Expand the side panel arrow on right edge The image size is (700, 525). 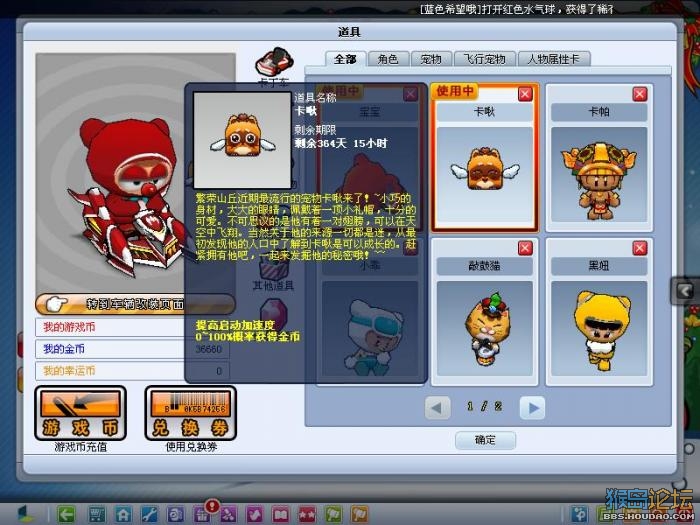pos(685,291)
